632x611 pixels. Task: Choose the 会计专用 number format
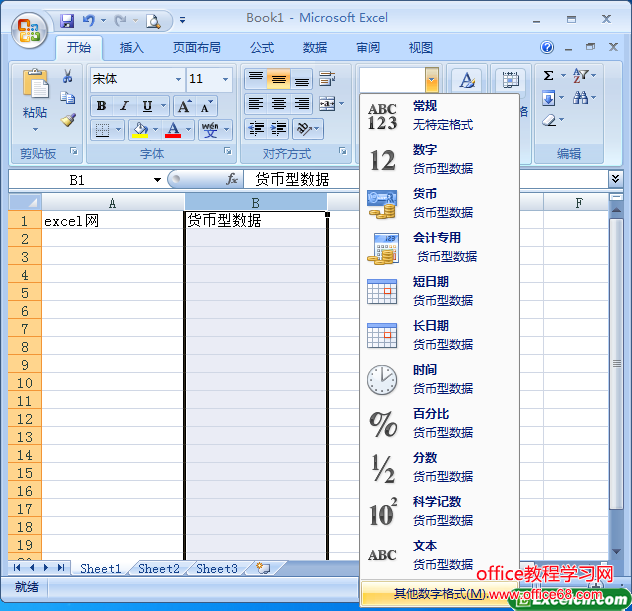[439, 247]
